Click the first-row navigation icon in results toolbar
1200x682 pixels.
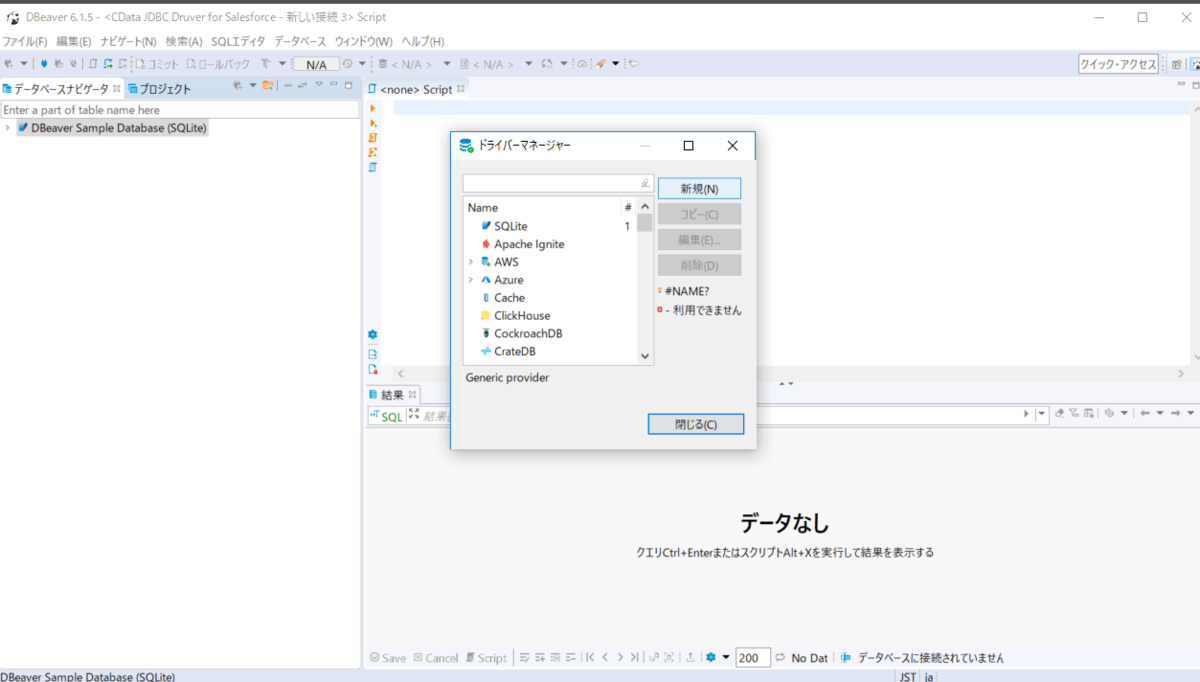(x=590, y=657)
